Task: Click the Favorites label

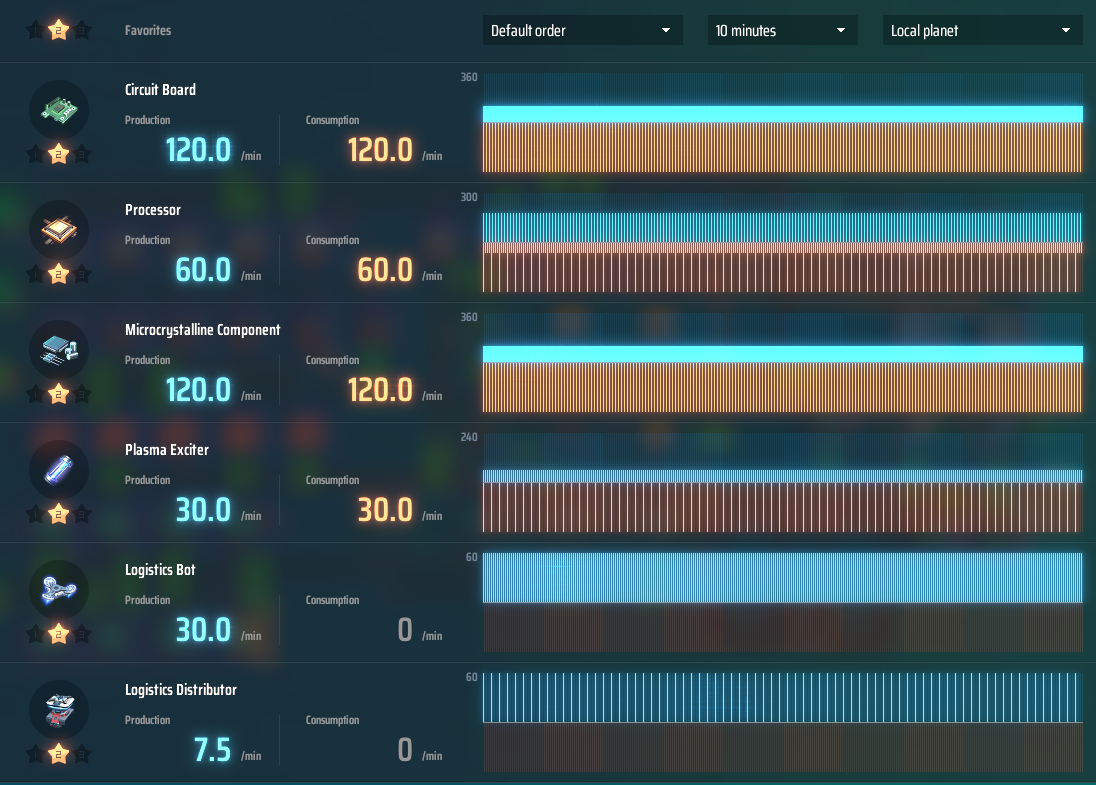Action: (x=148, y=31)
